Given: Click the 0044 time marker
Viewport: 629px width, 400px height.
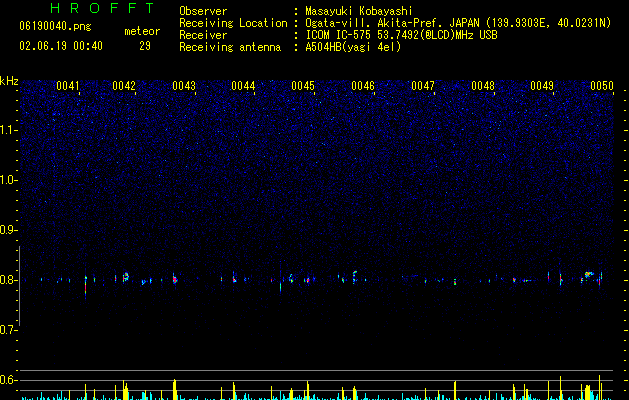Looking at the screenshot, I should point(243,86).
